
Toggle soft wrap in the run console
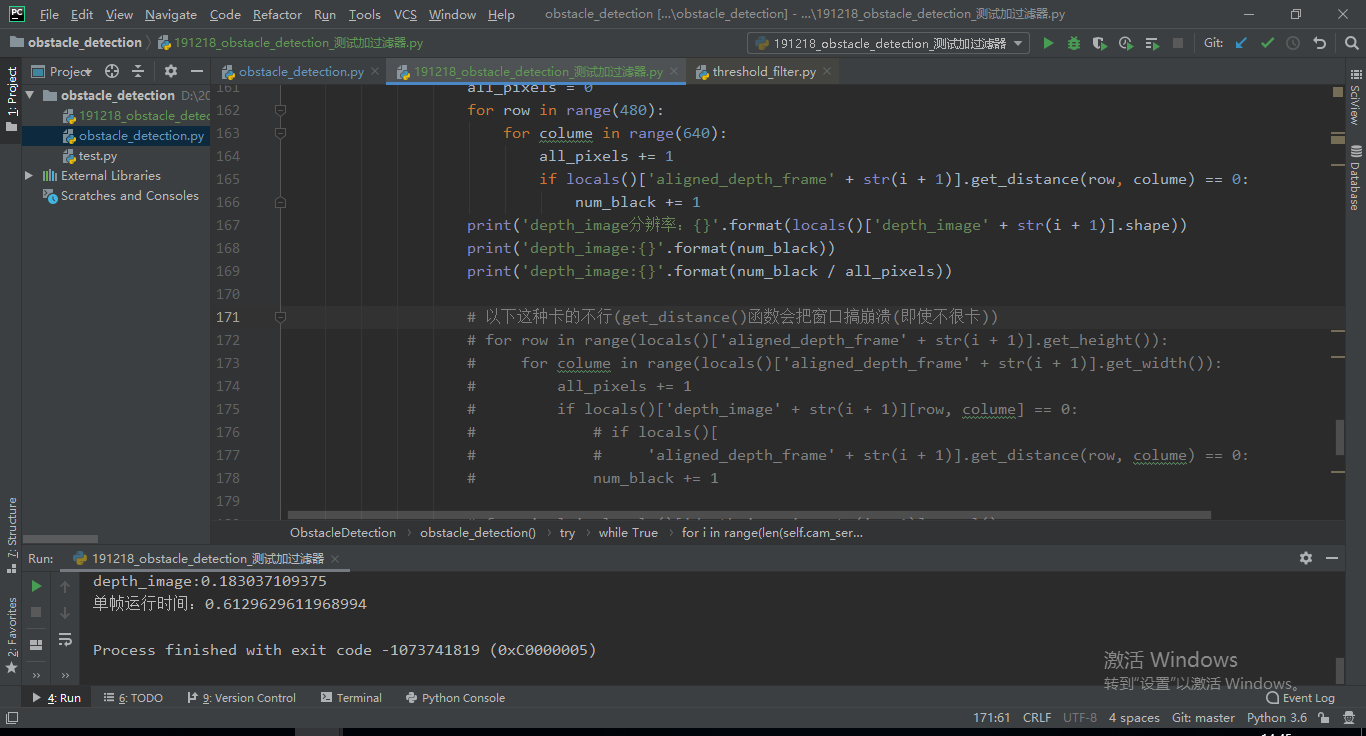pyautogui.click(x=65, y=641)
